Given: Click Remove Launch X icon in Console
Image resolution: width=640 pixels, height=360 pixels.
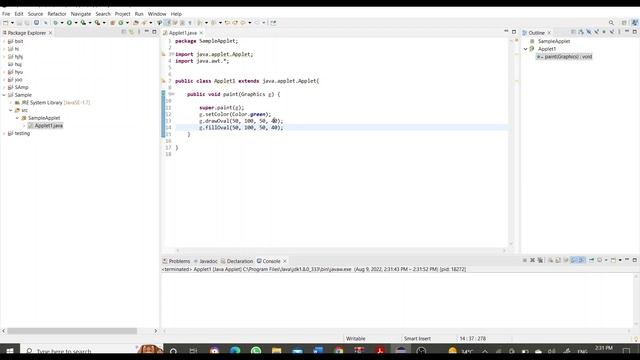Looking at the screenshot, I should [532, 260].
